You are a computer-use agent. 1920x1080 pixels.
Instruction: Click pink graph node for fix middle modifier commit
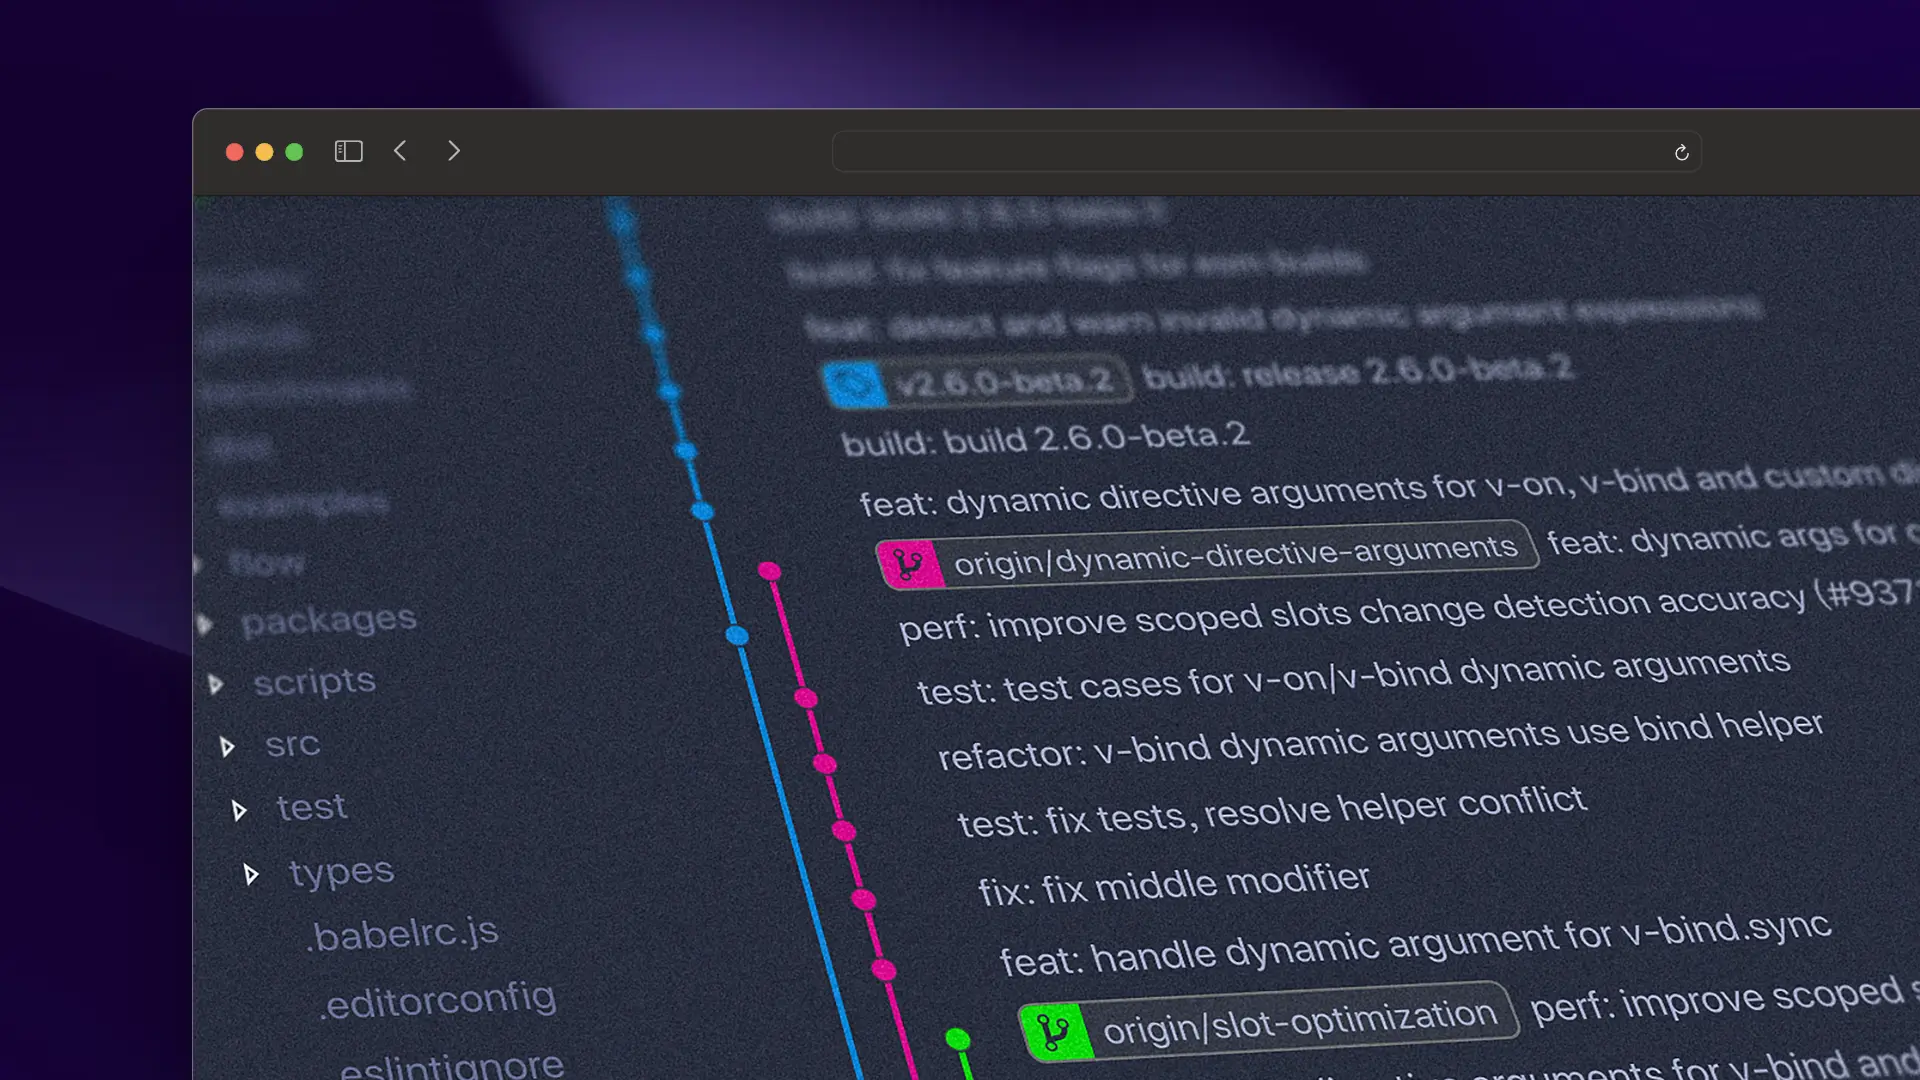pyautogui.click(x=863, y=900)
